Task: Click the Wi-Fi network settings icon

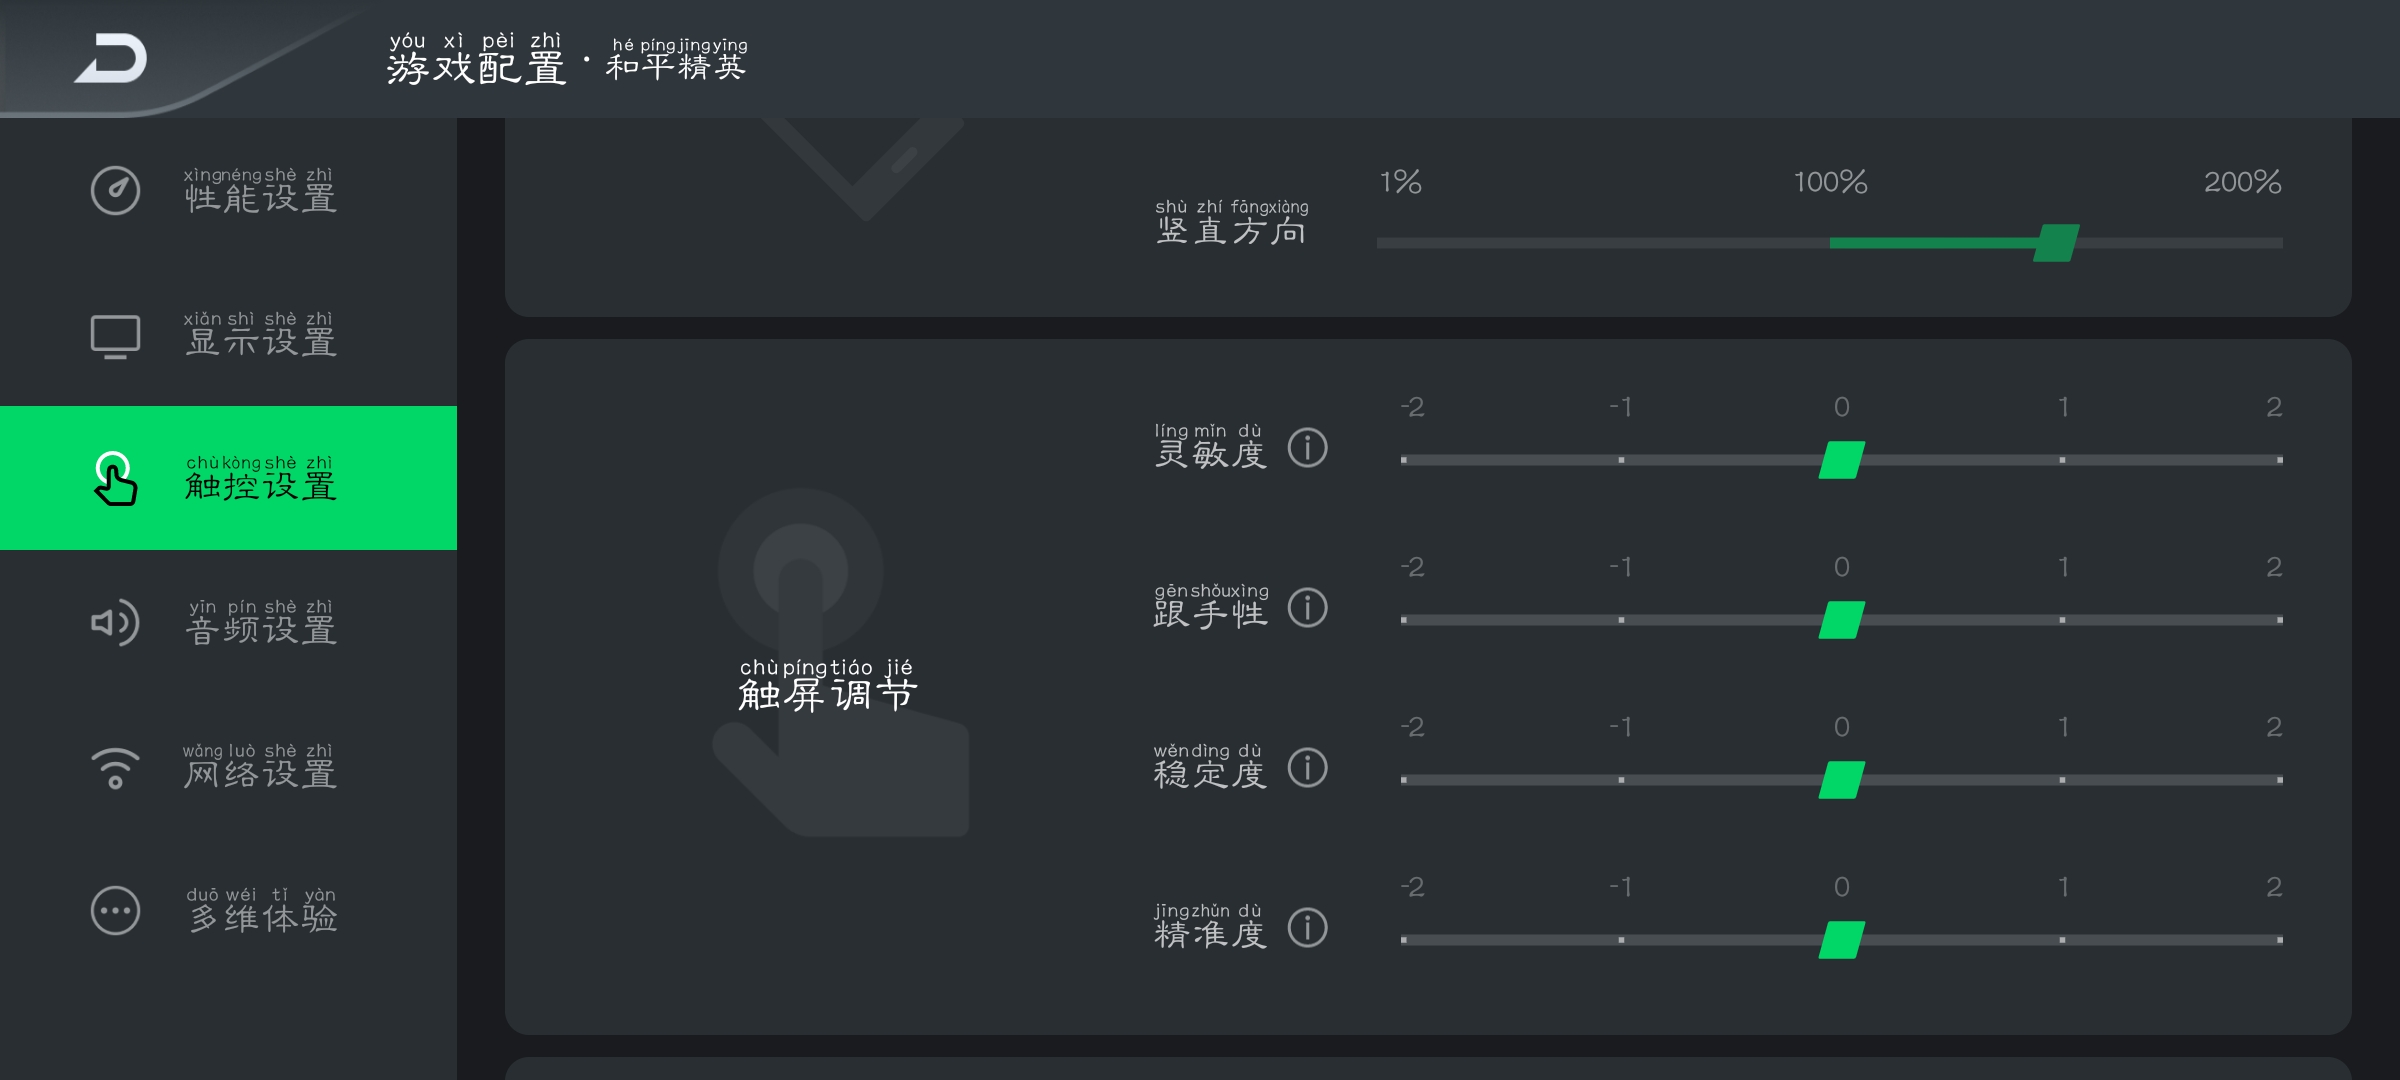Action: pos(116,768)
